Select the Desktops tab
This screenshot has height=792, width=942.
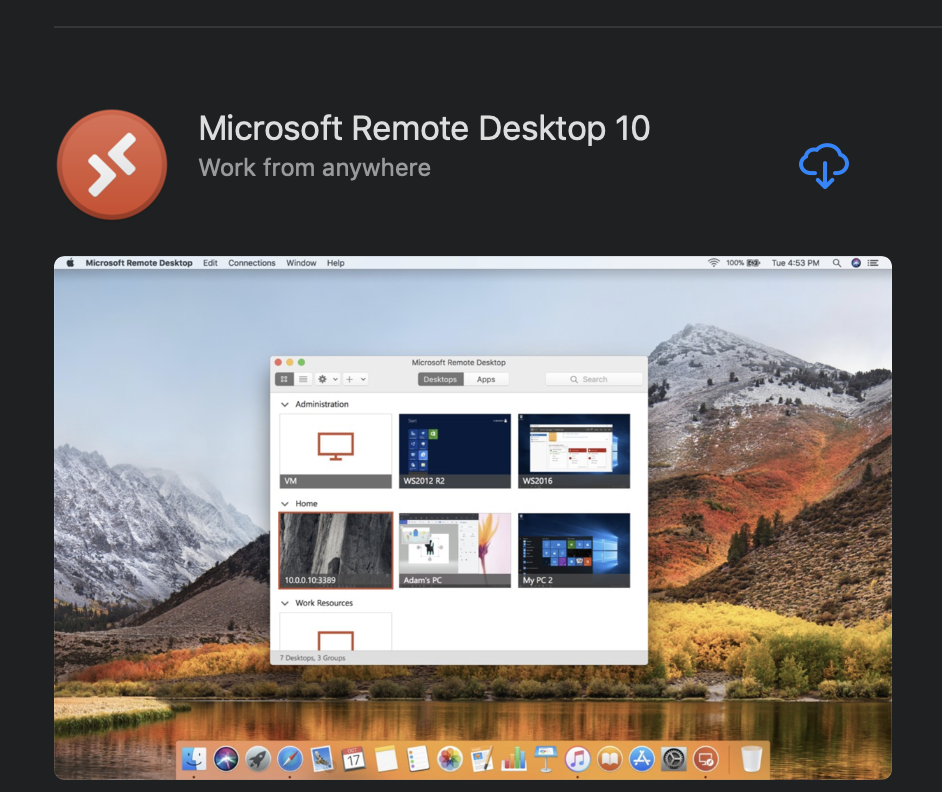click(440, 379)
